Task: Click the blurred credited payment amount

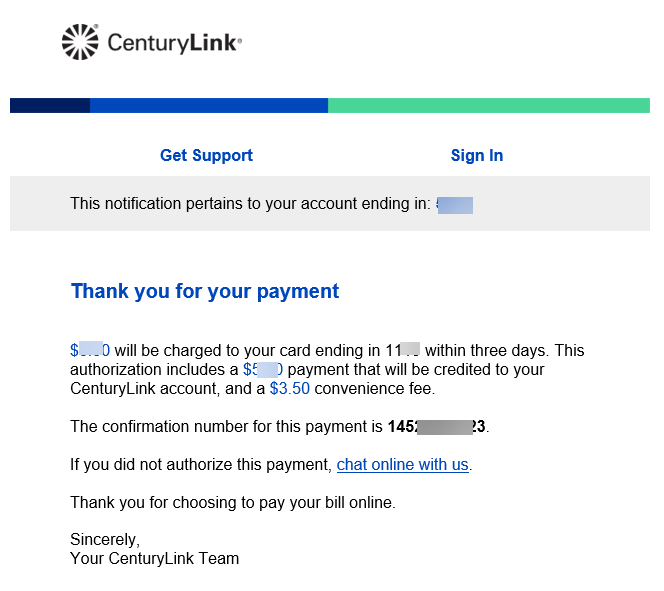Action: [263, 370]
